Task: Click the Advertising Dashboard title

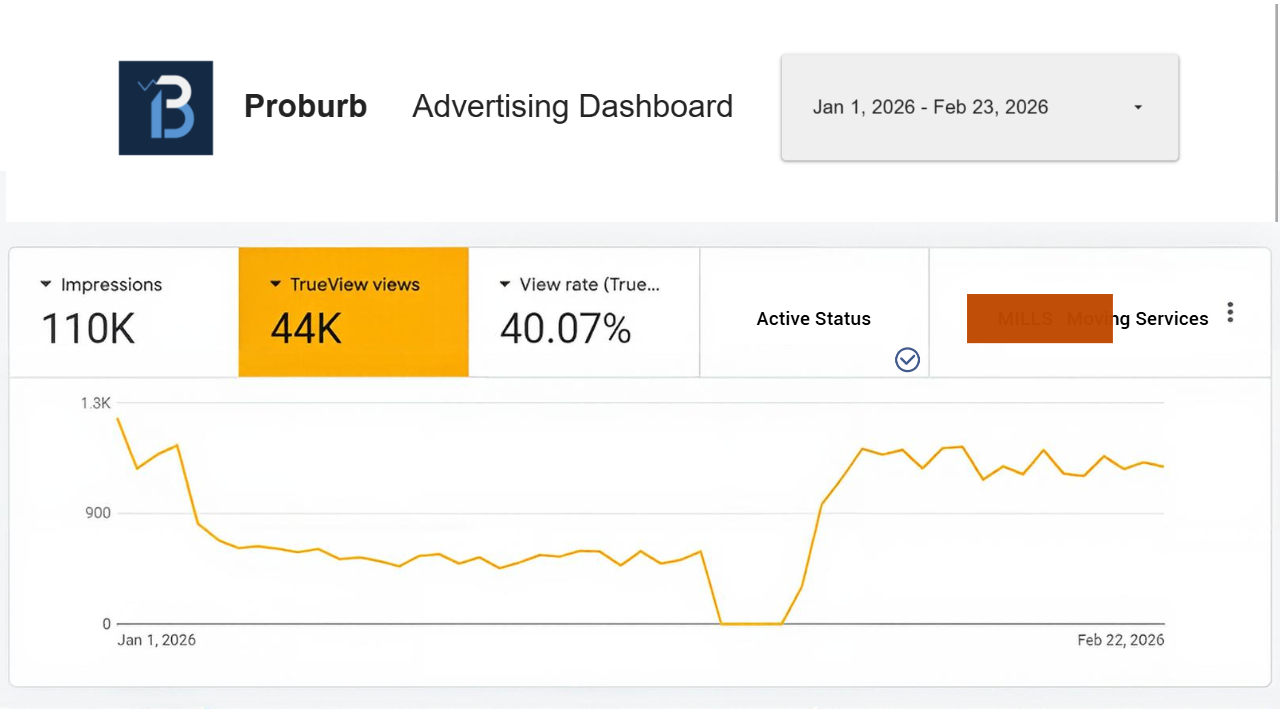Action: point(572,107)
